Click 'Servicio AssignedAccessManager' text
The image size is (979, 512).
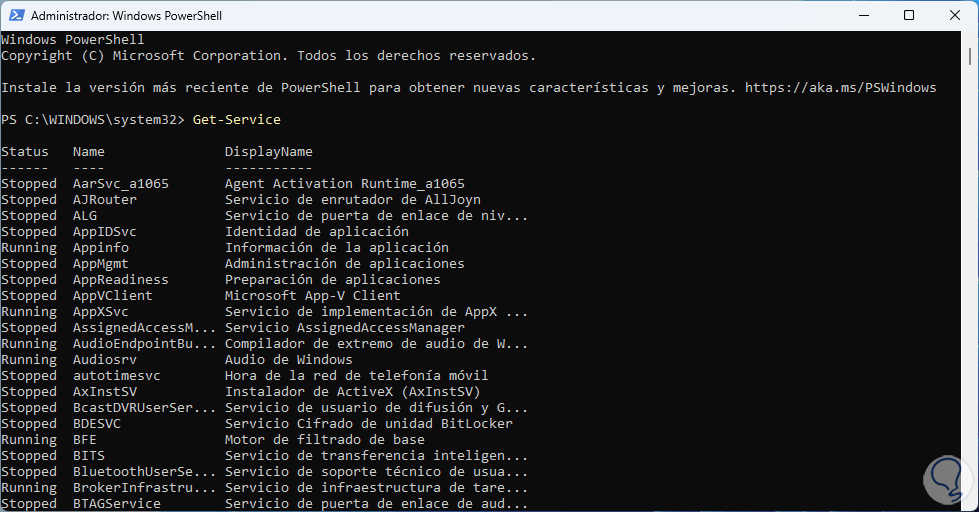tap(345, 328)
